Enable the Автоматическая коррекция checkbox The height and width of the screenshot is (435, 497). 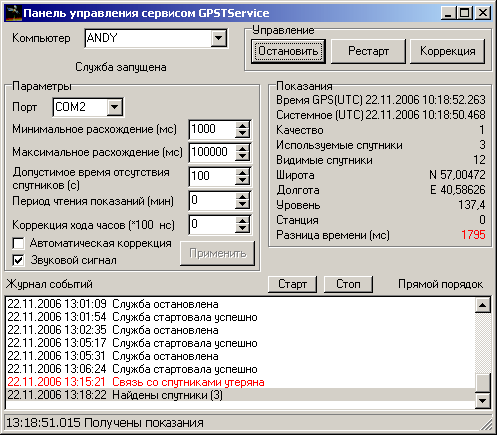pyautogui.click(x=18, y=243)
